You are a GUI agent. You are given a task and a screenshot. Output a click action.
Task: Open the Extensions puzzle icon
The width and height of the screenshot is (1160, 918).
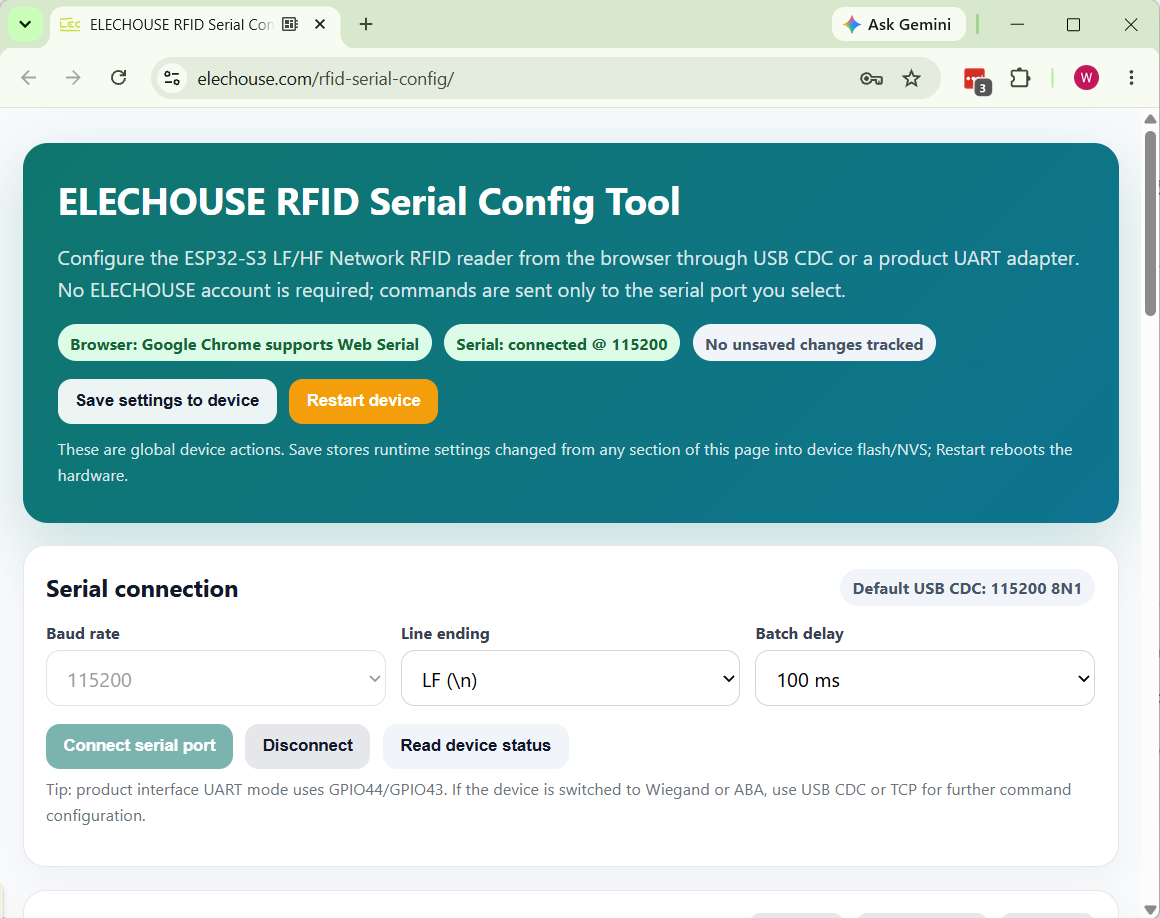pos(1020,78)
